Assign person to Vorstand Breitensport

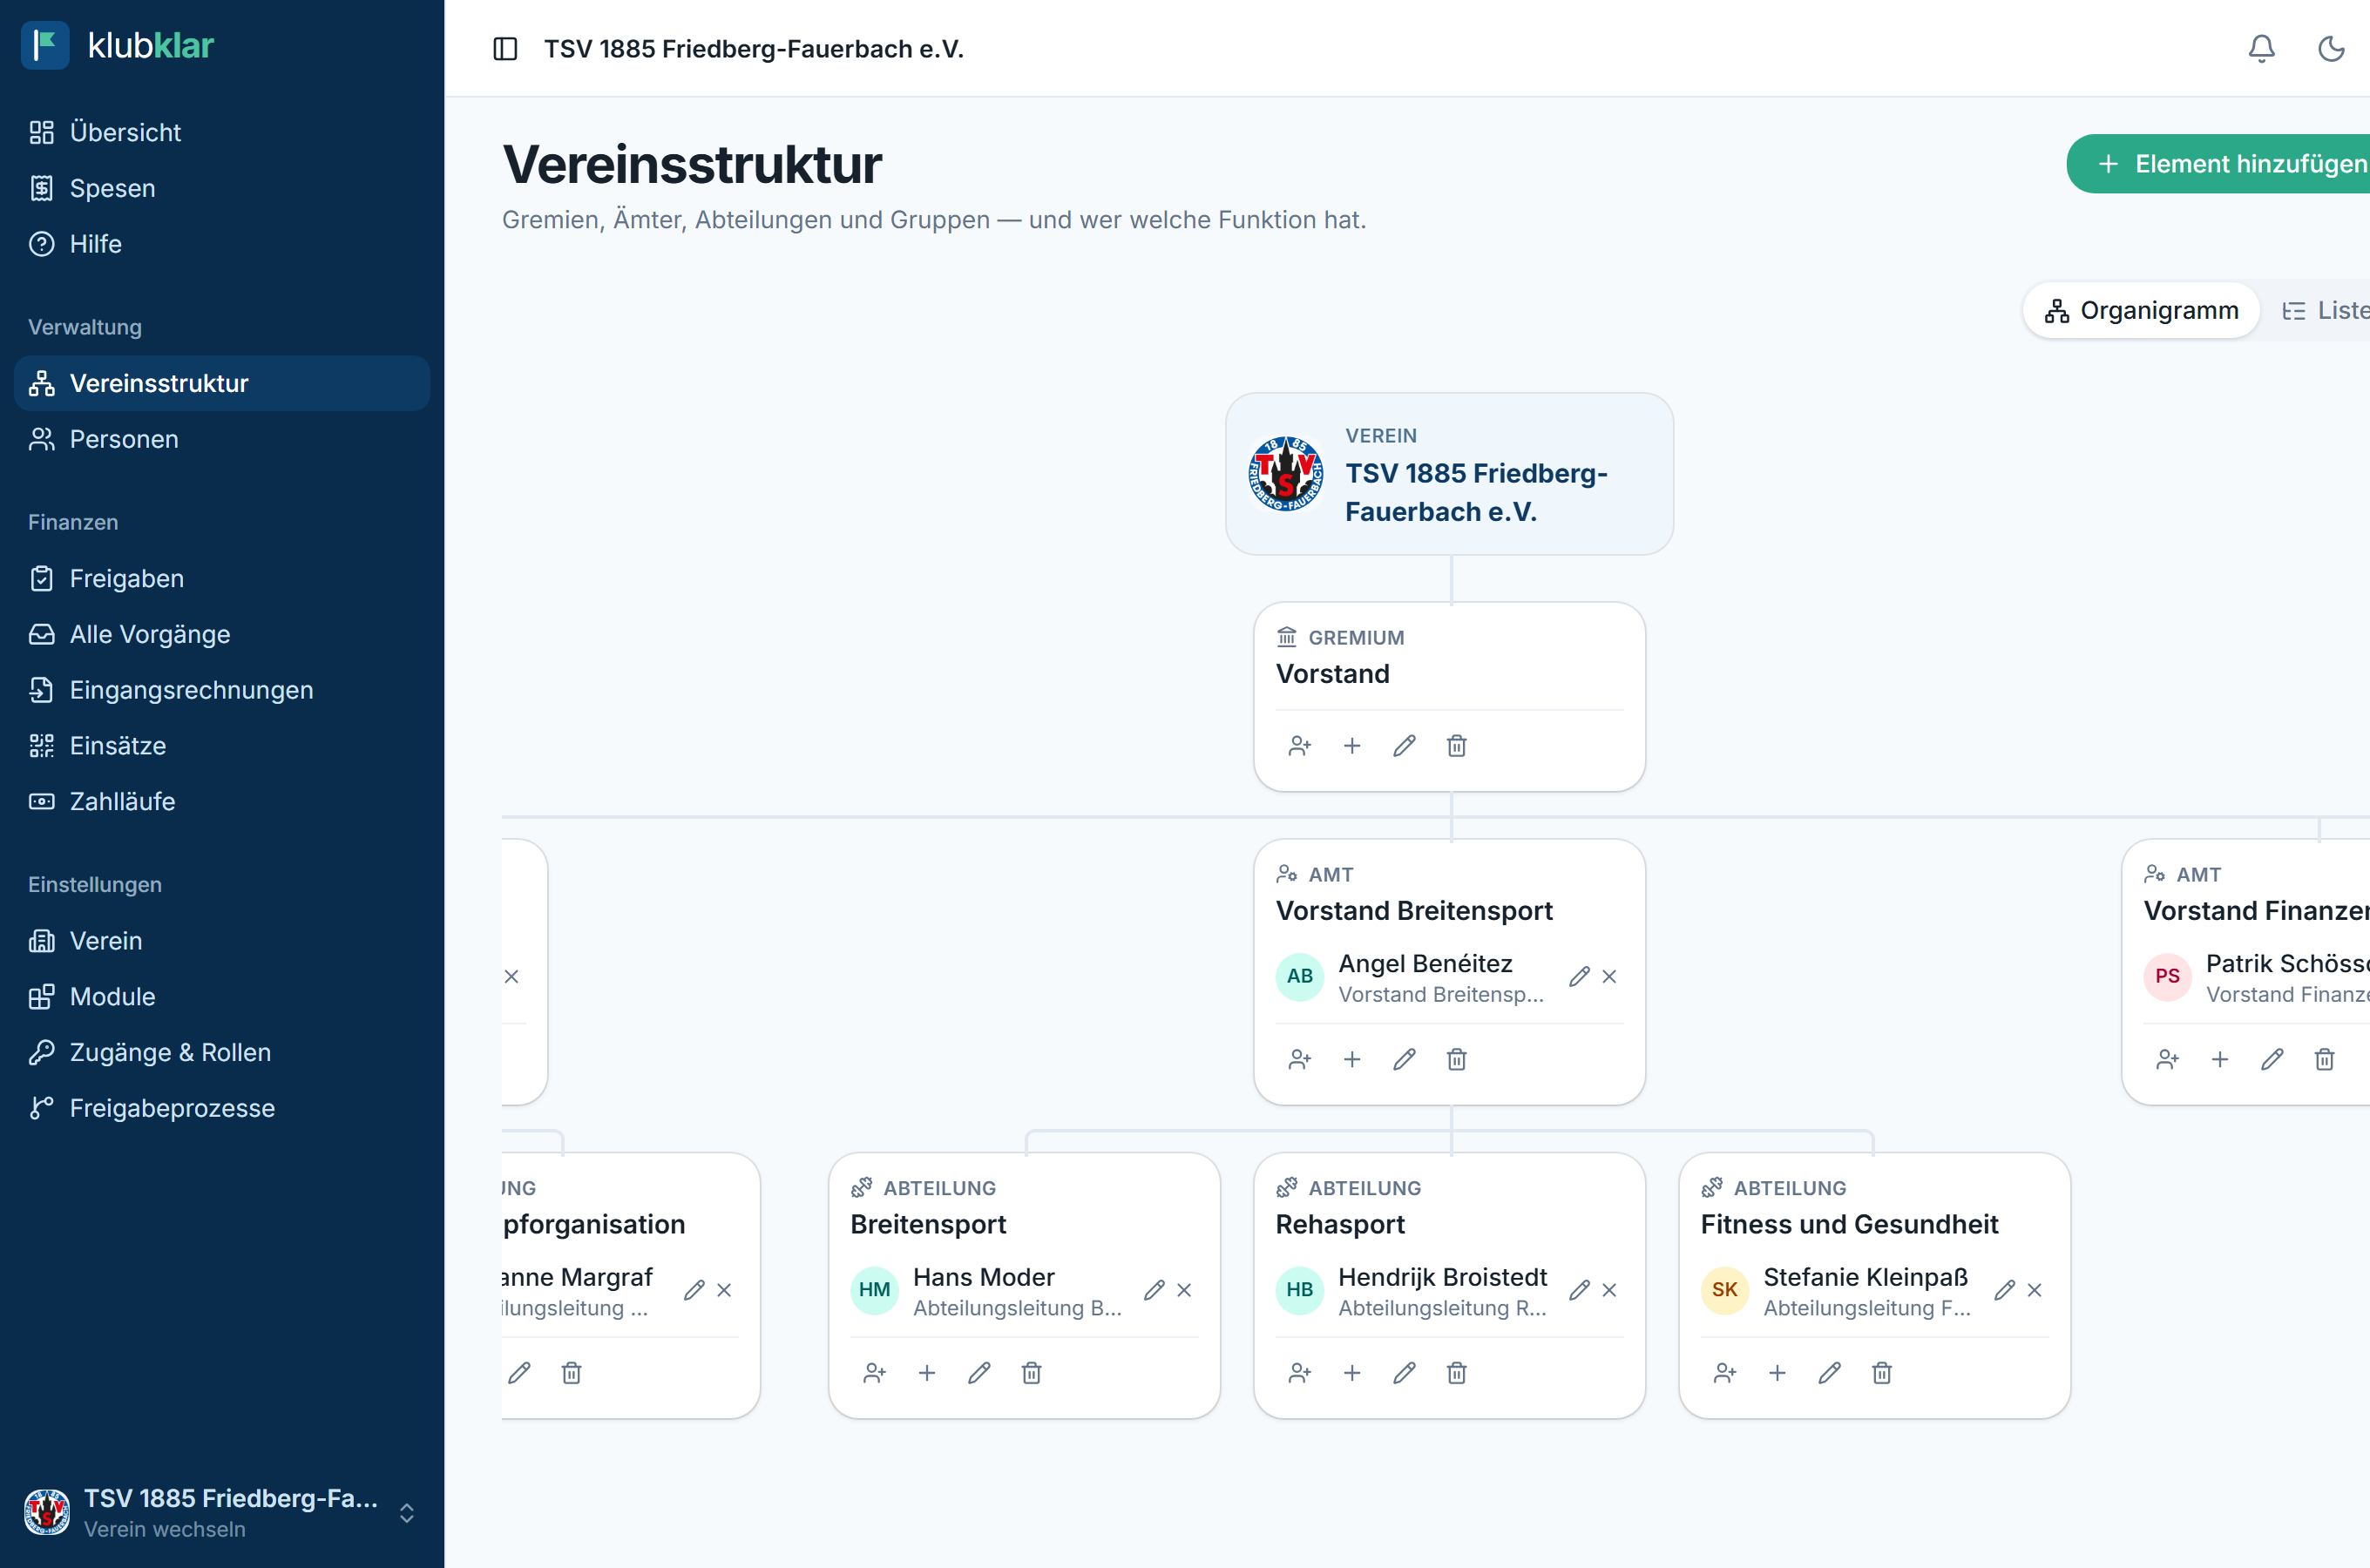click(x=1299, y=1060)
